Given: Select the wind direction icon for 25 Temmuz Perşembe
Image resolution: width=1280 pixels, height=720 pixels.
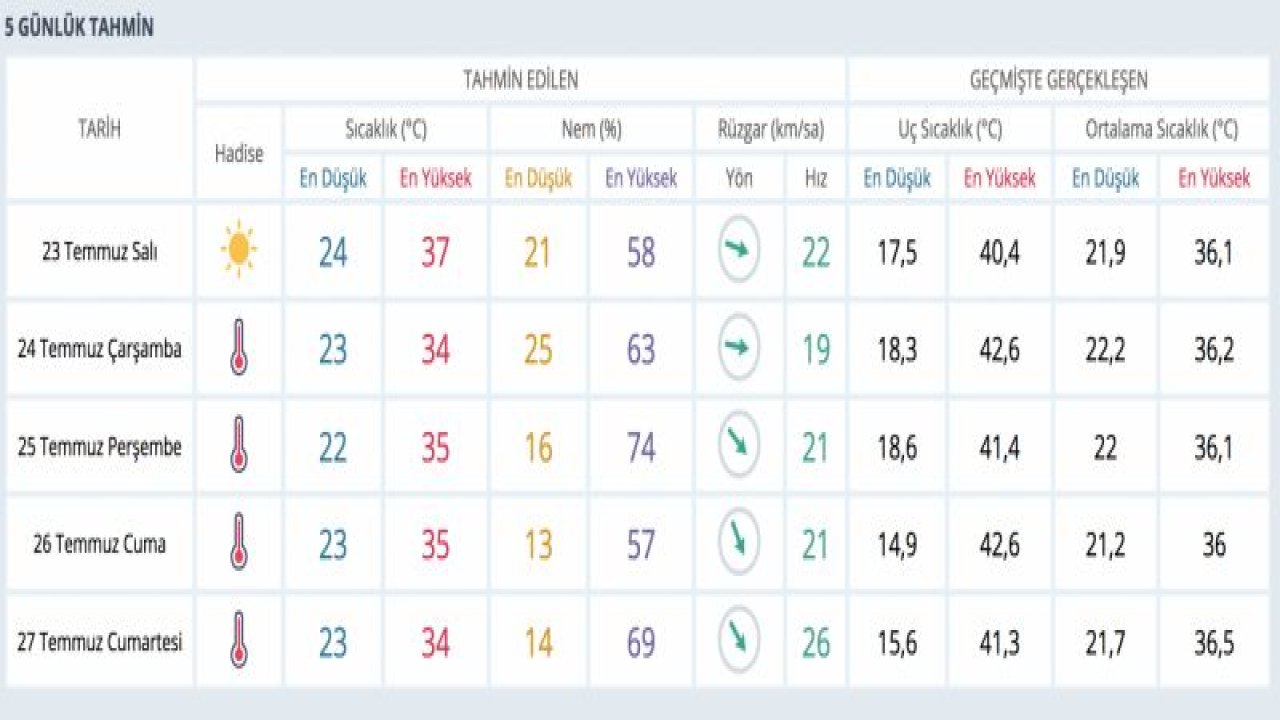Looking at the screenshot, I should [739, 445].
